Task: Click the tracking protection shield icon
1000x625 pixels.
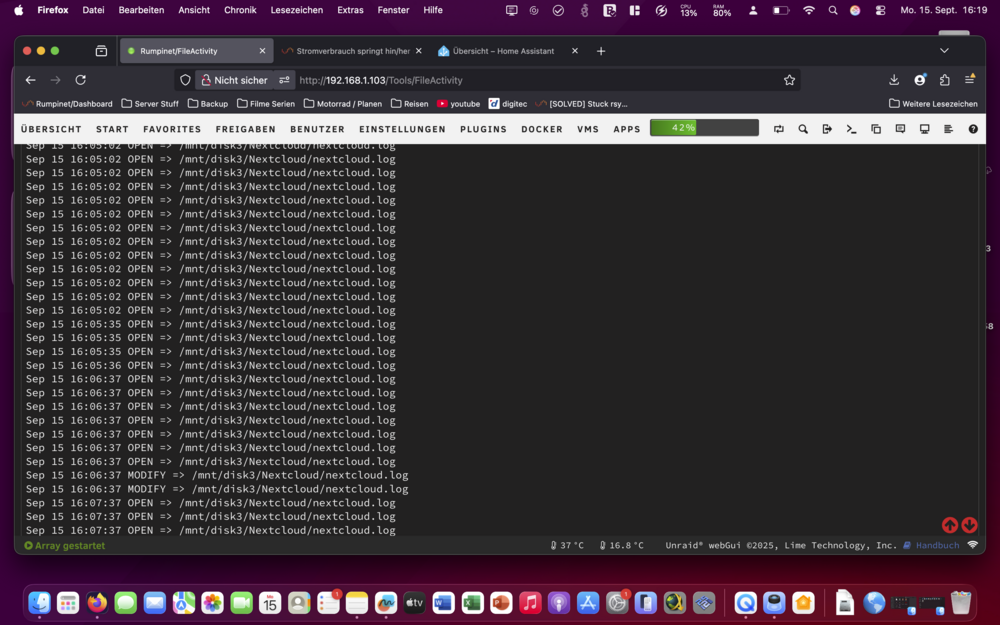Action: 185,80
